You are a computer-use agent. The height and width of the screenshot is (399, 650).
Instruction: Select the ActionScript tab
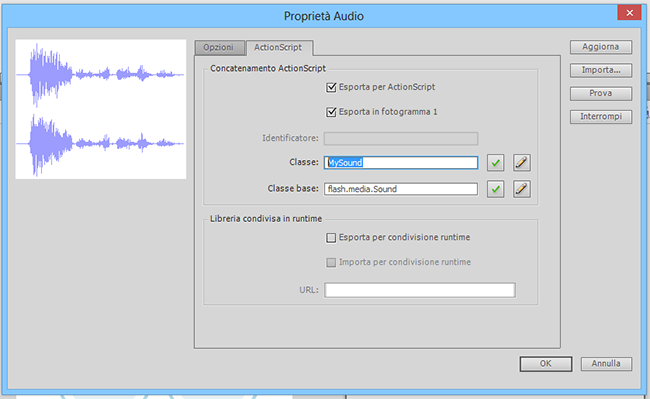[278, 48]
